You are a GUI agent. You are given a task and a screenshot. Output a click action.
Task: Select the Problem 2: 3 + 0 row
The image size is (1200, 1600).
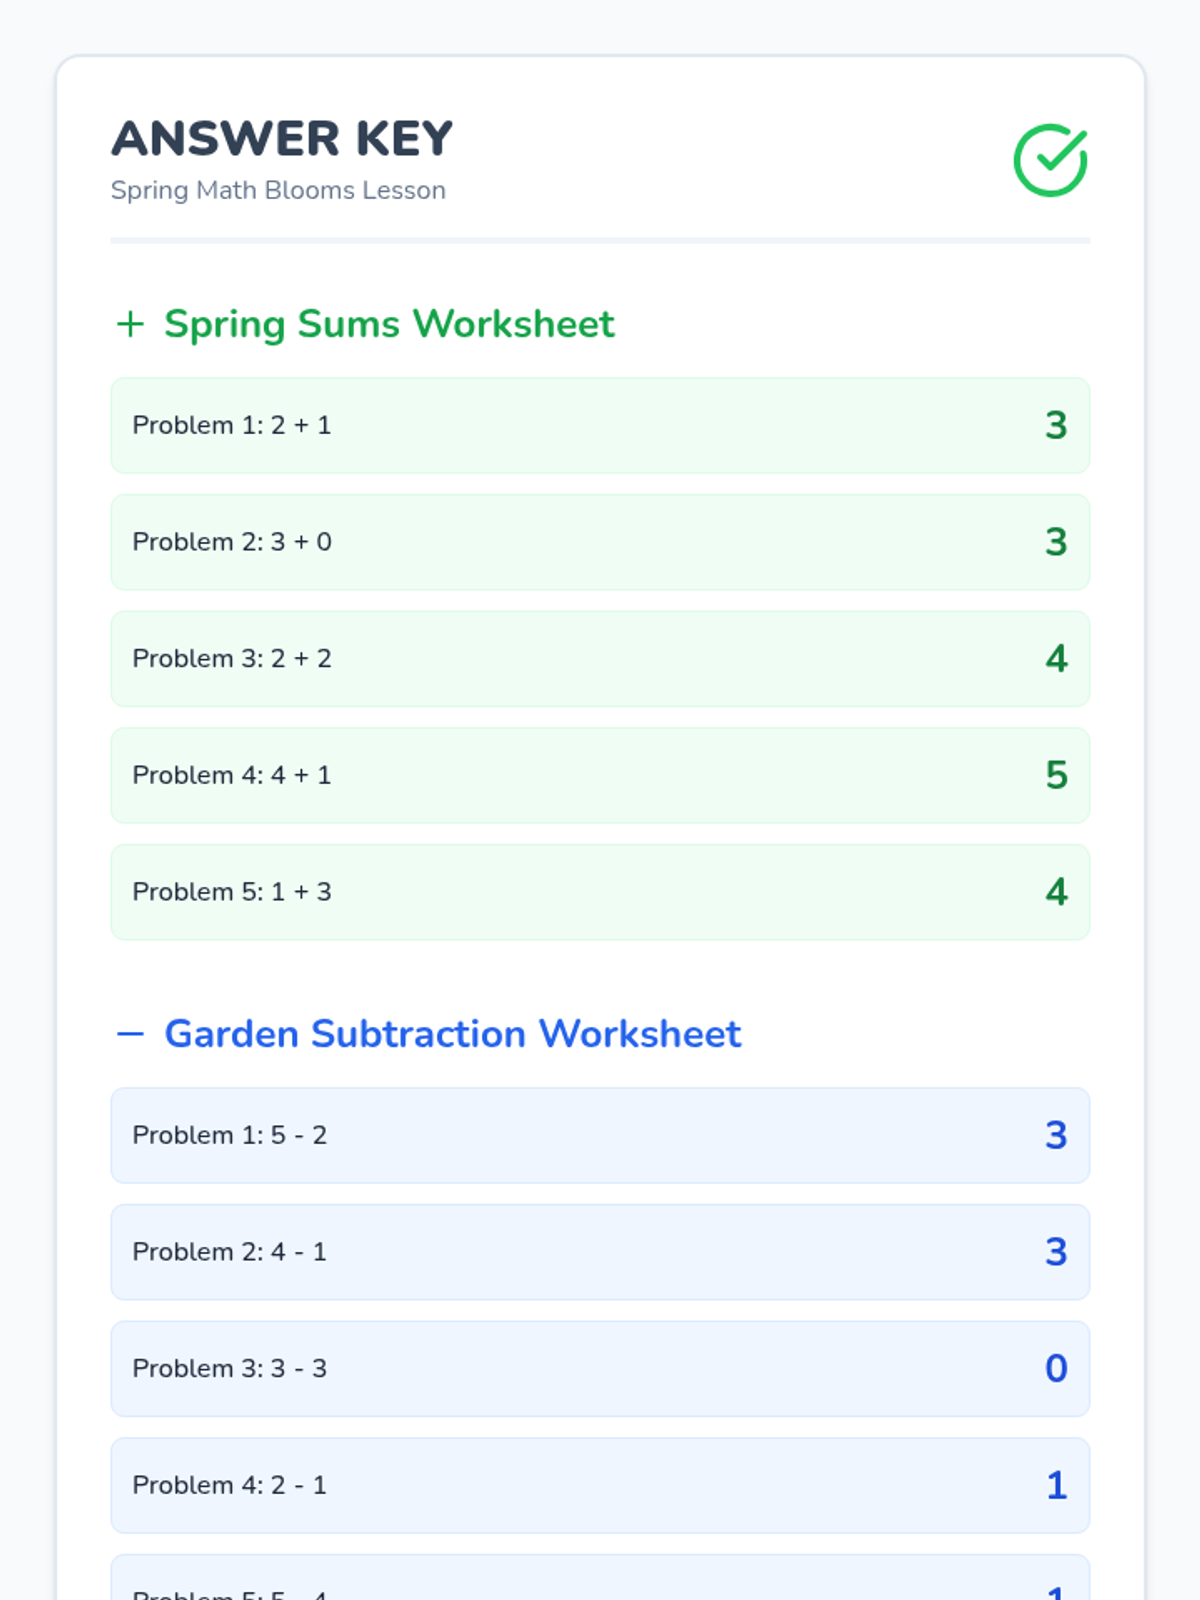click(600, 542)
